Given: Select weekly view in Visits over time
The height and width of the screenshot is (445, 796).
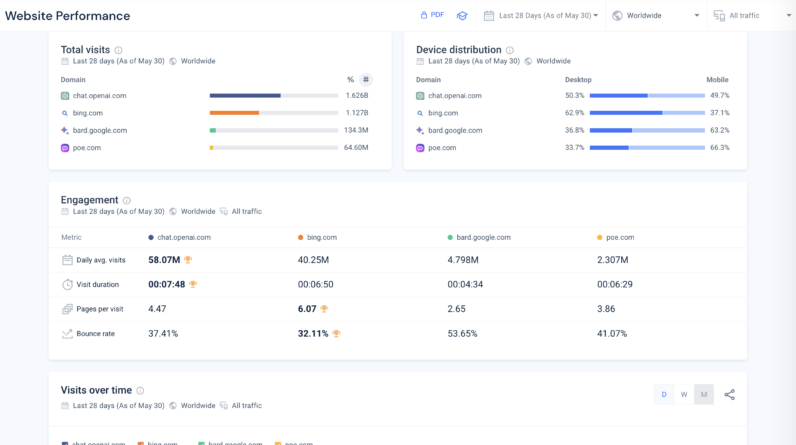Looking at the screenshot, I should [684, 395].
